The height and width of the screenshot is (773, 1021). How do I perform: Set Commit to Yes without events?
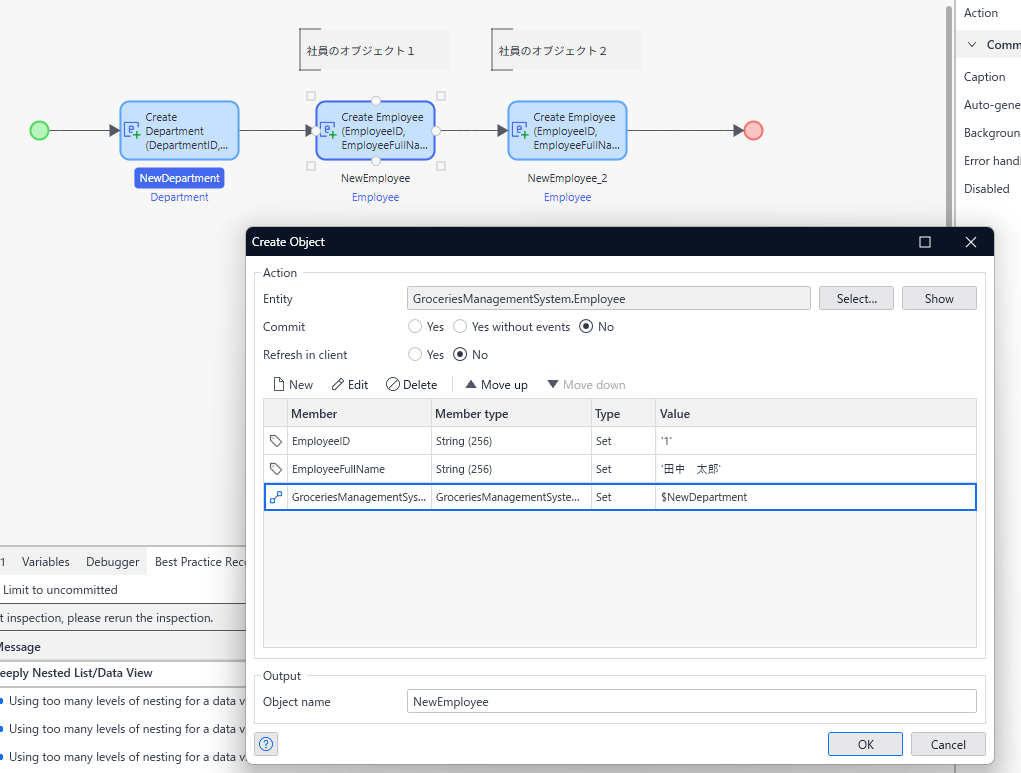coord(460,326)
